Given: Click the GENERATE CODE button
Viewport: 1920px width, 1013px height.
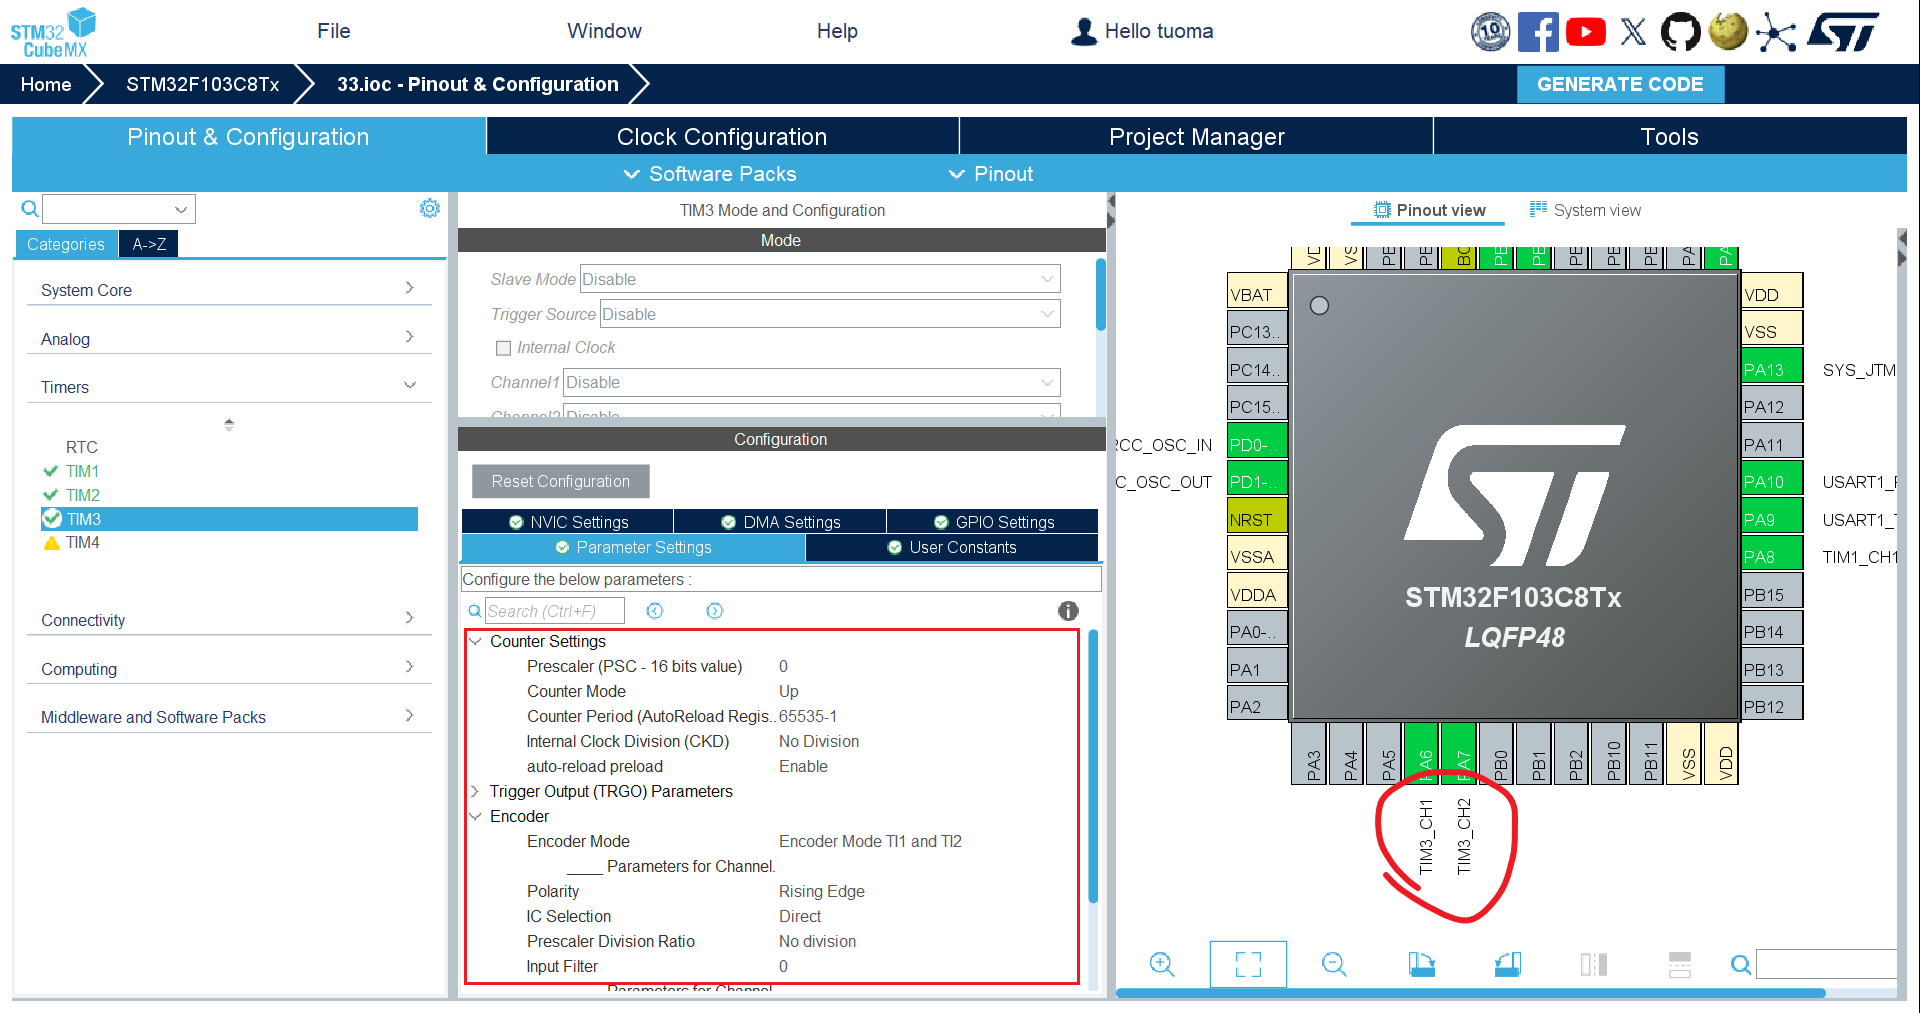Looking at the screenshot, I should coord(1620,84).
